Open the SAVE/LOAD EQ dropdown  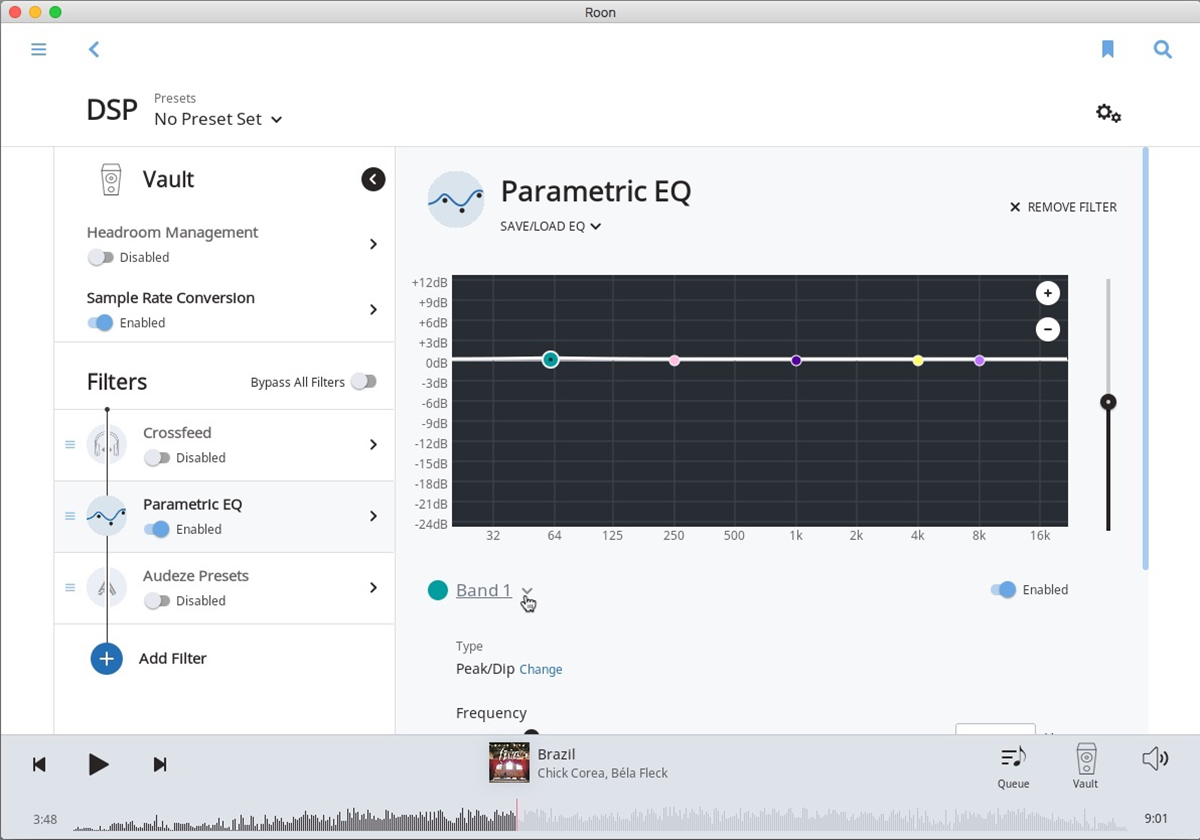(551, 226)
